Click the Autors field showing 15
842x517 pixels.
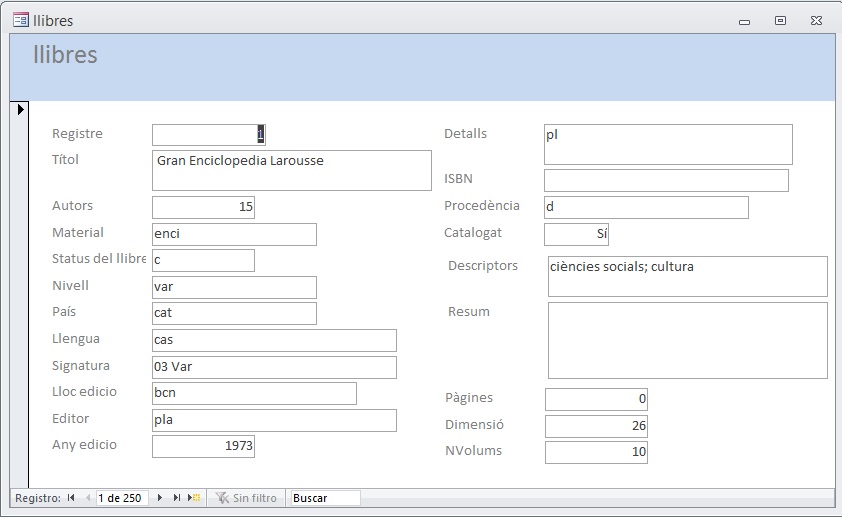(x=204, y=207)
